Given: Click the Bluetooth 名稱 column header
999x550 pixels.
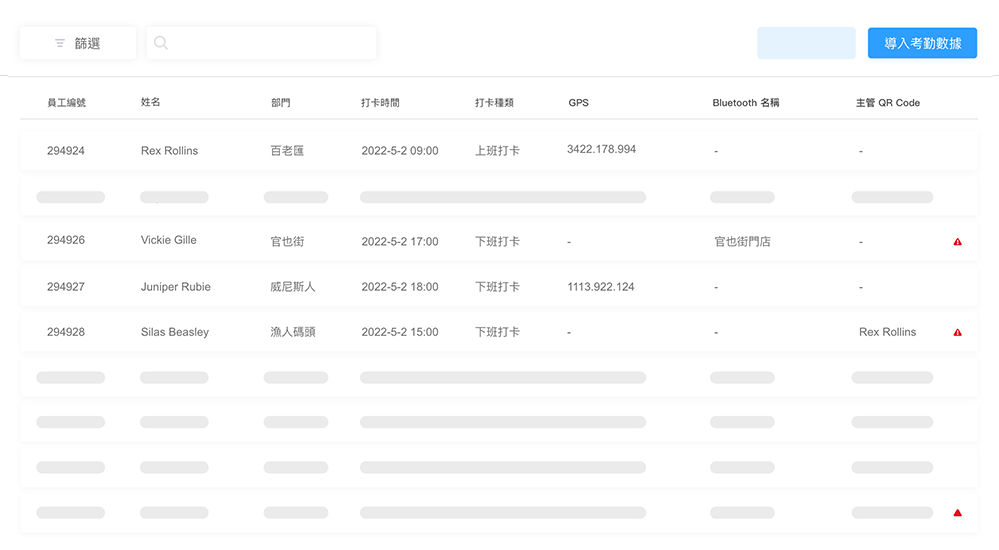Looking at the screenshot, I should tap(745, 103).
